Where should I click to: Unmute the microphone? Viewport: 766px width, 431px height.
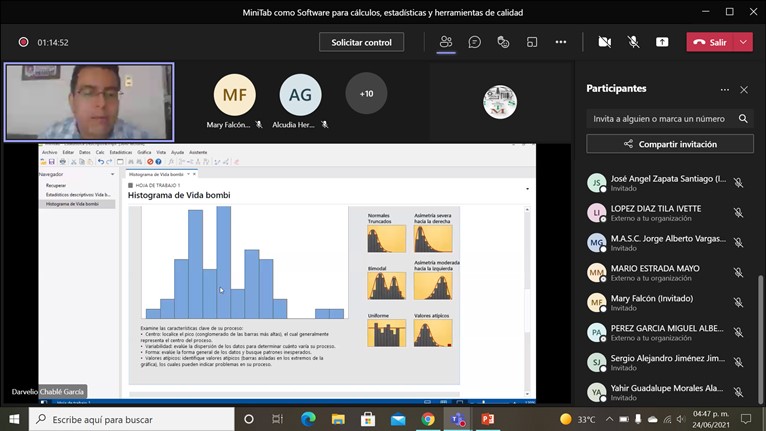coord(634,42)
